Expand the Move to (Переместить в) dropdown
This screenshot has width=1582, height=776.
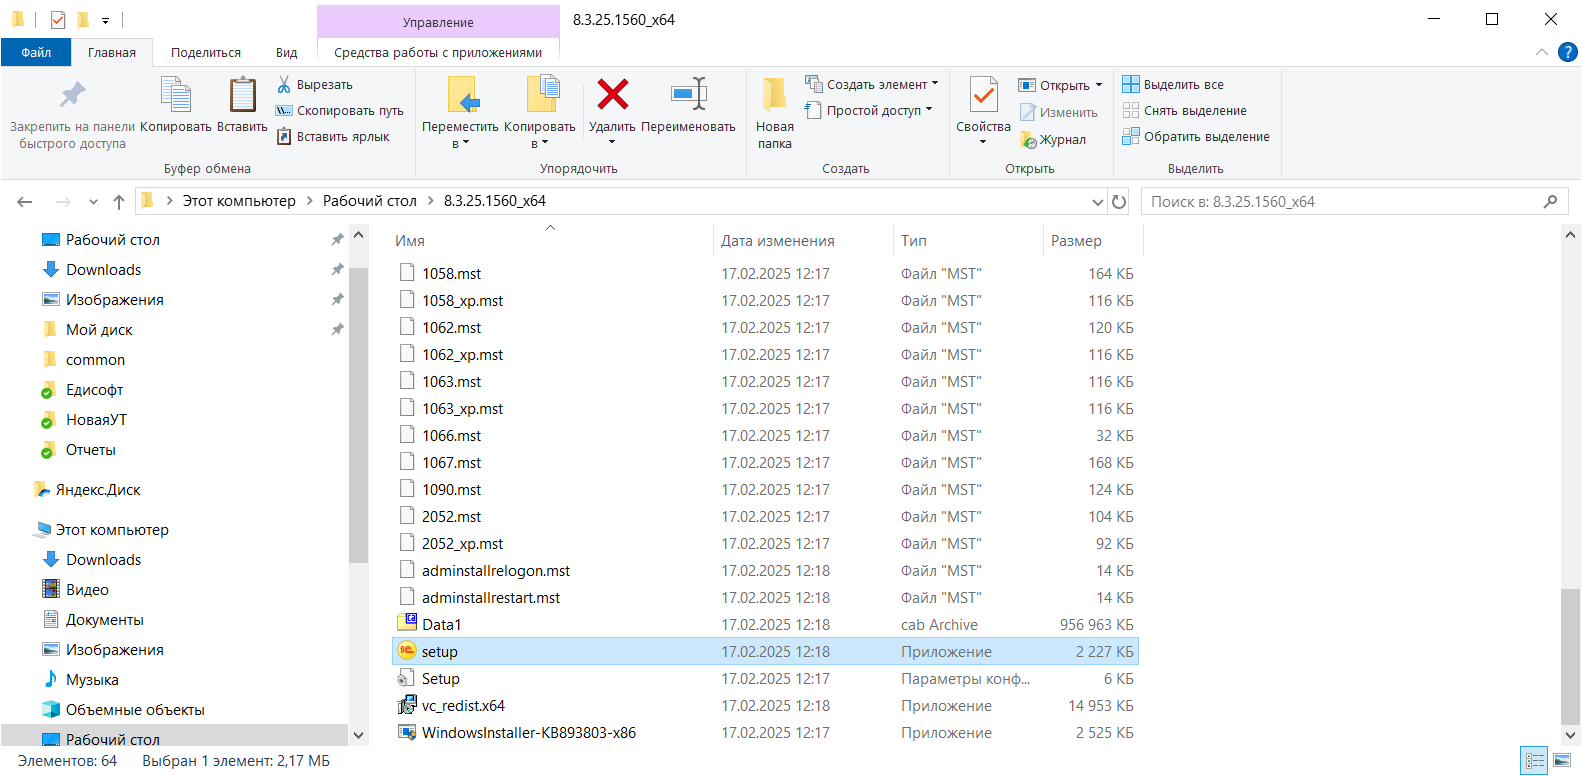460,144
